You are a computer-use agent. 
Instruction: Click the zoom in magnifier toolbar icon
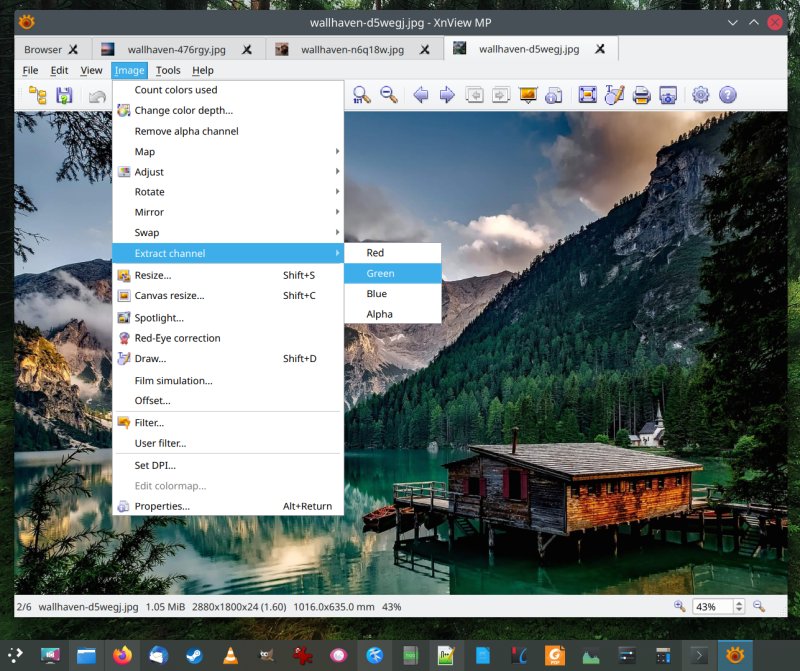click(x=362, y=95)
